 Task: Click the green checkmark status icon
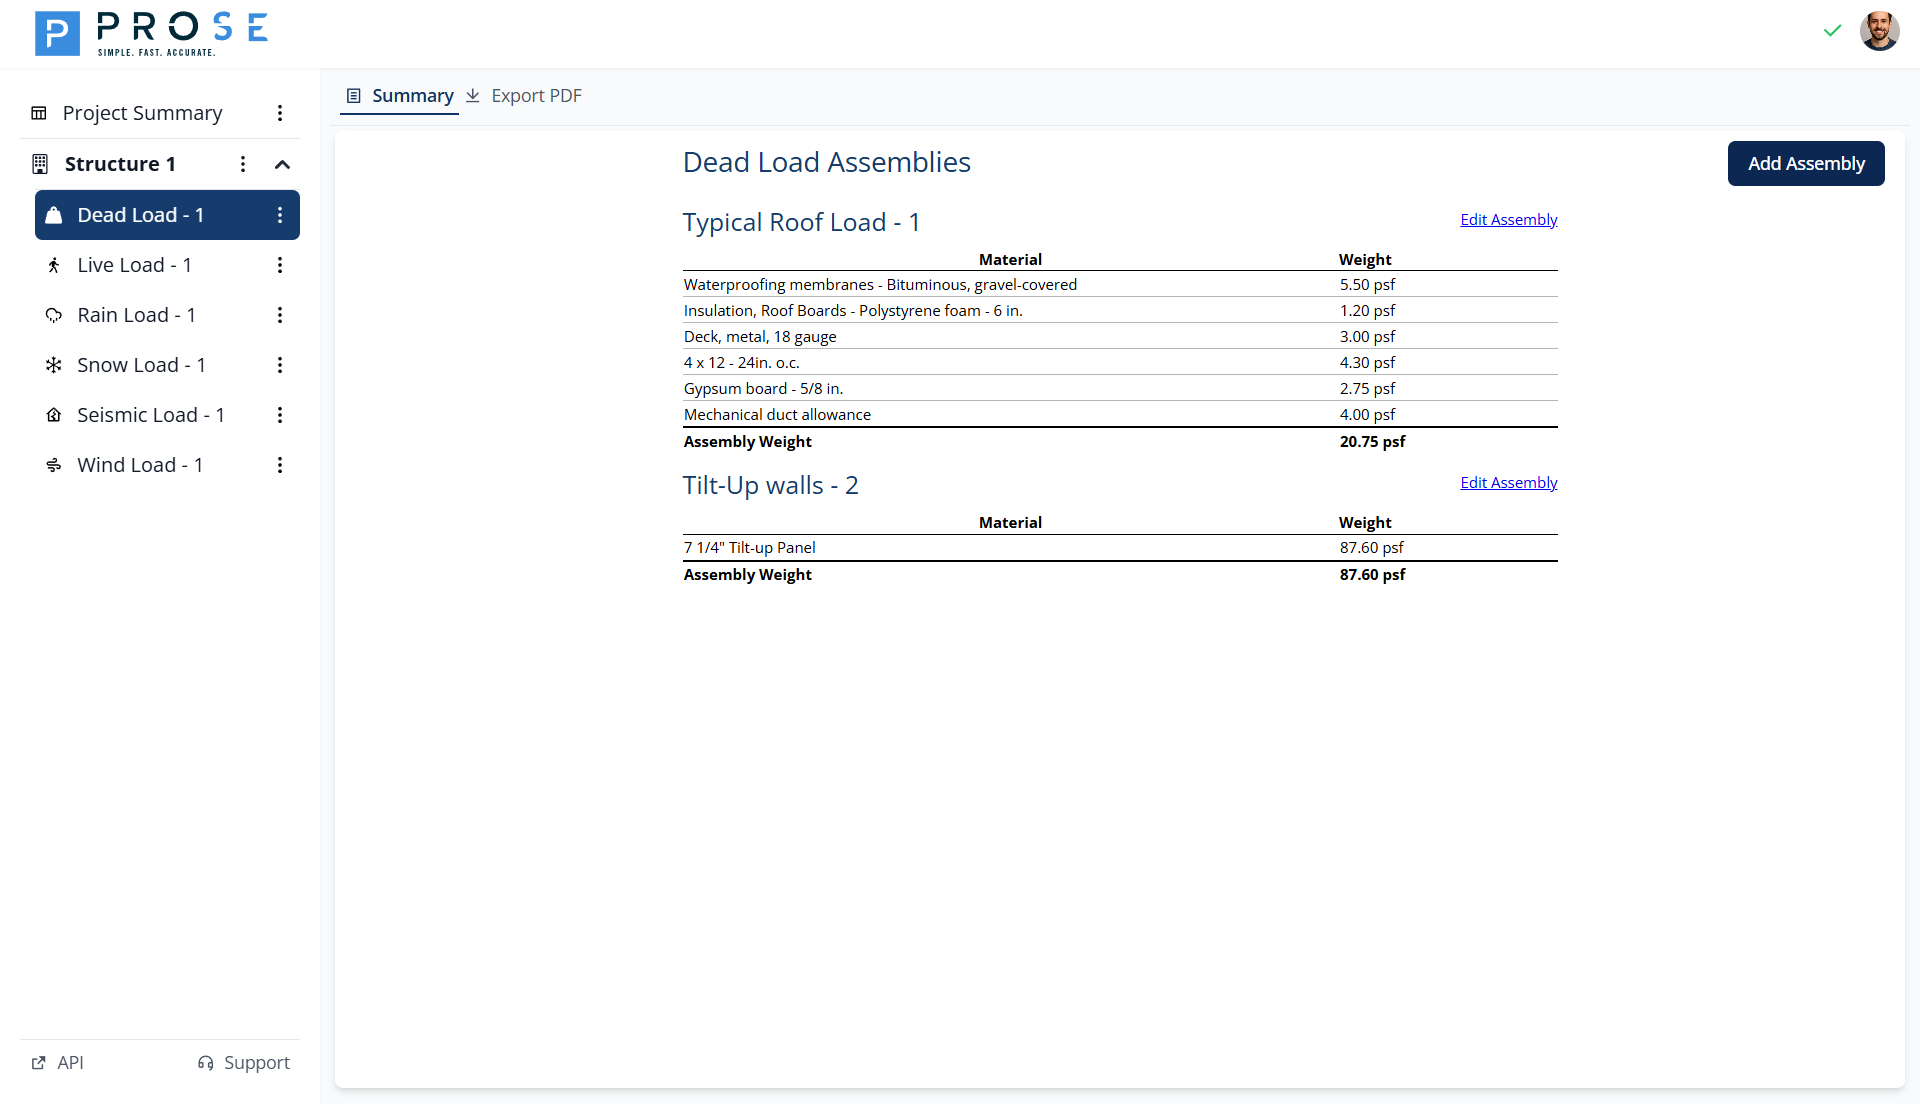tap(1832, 31)
